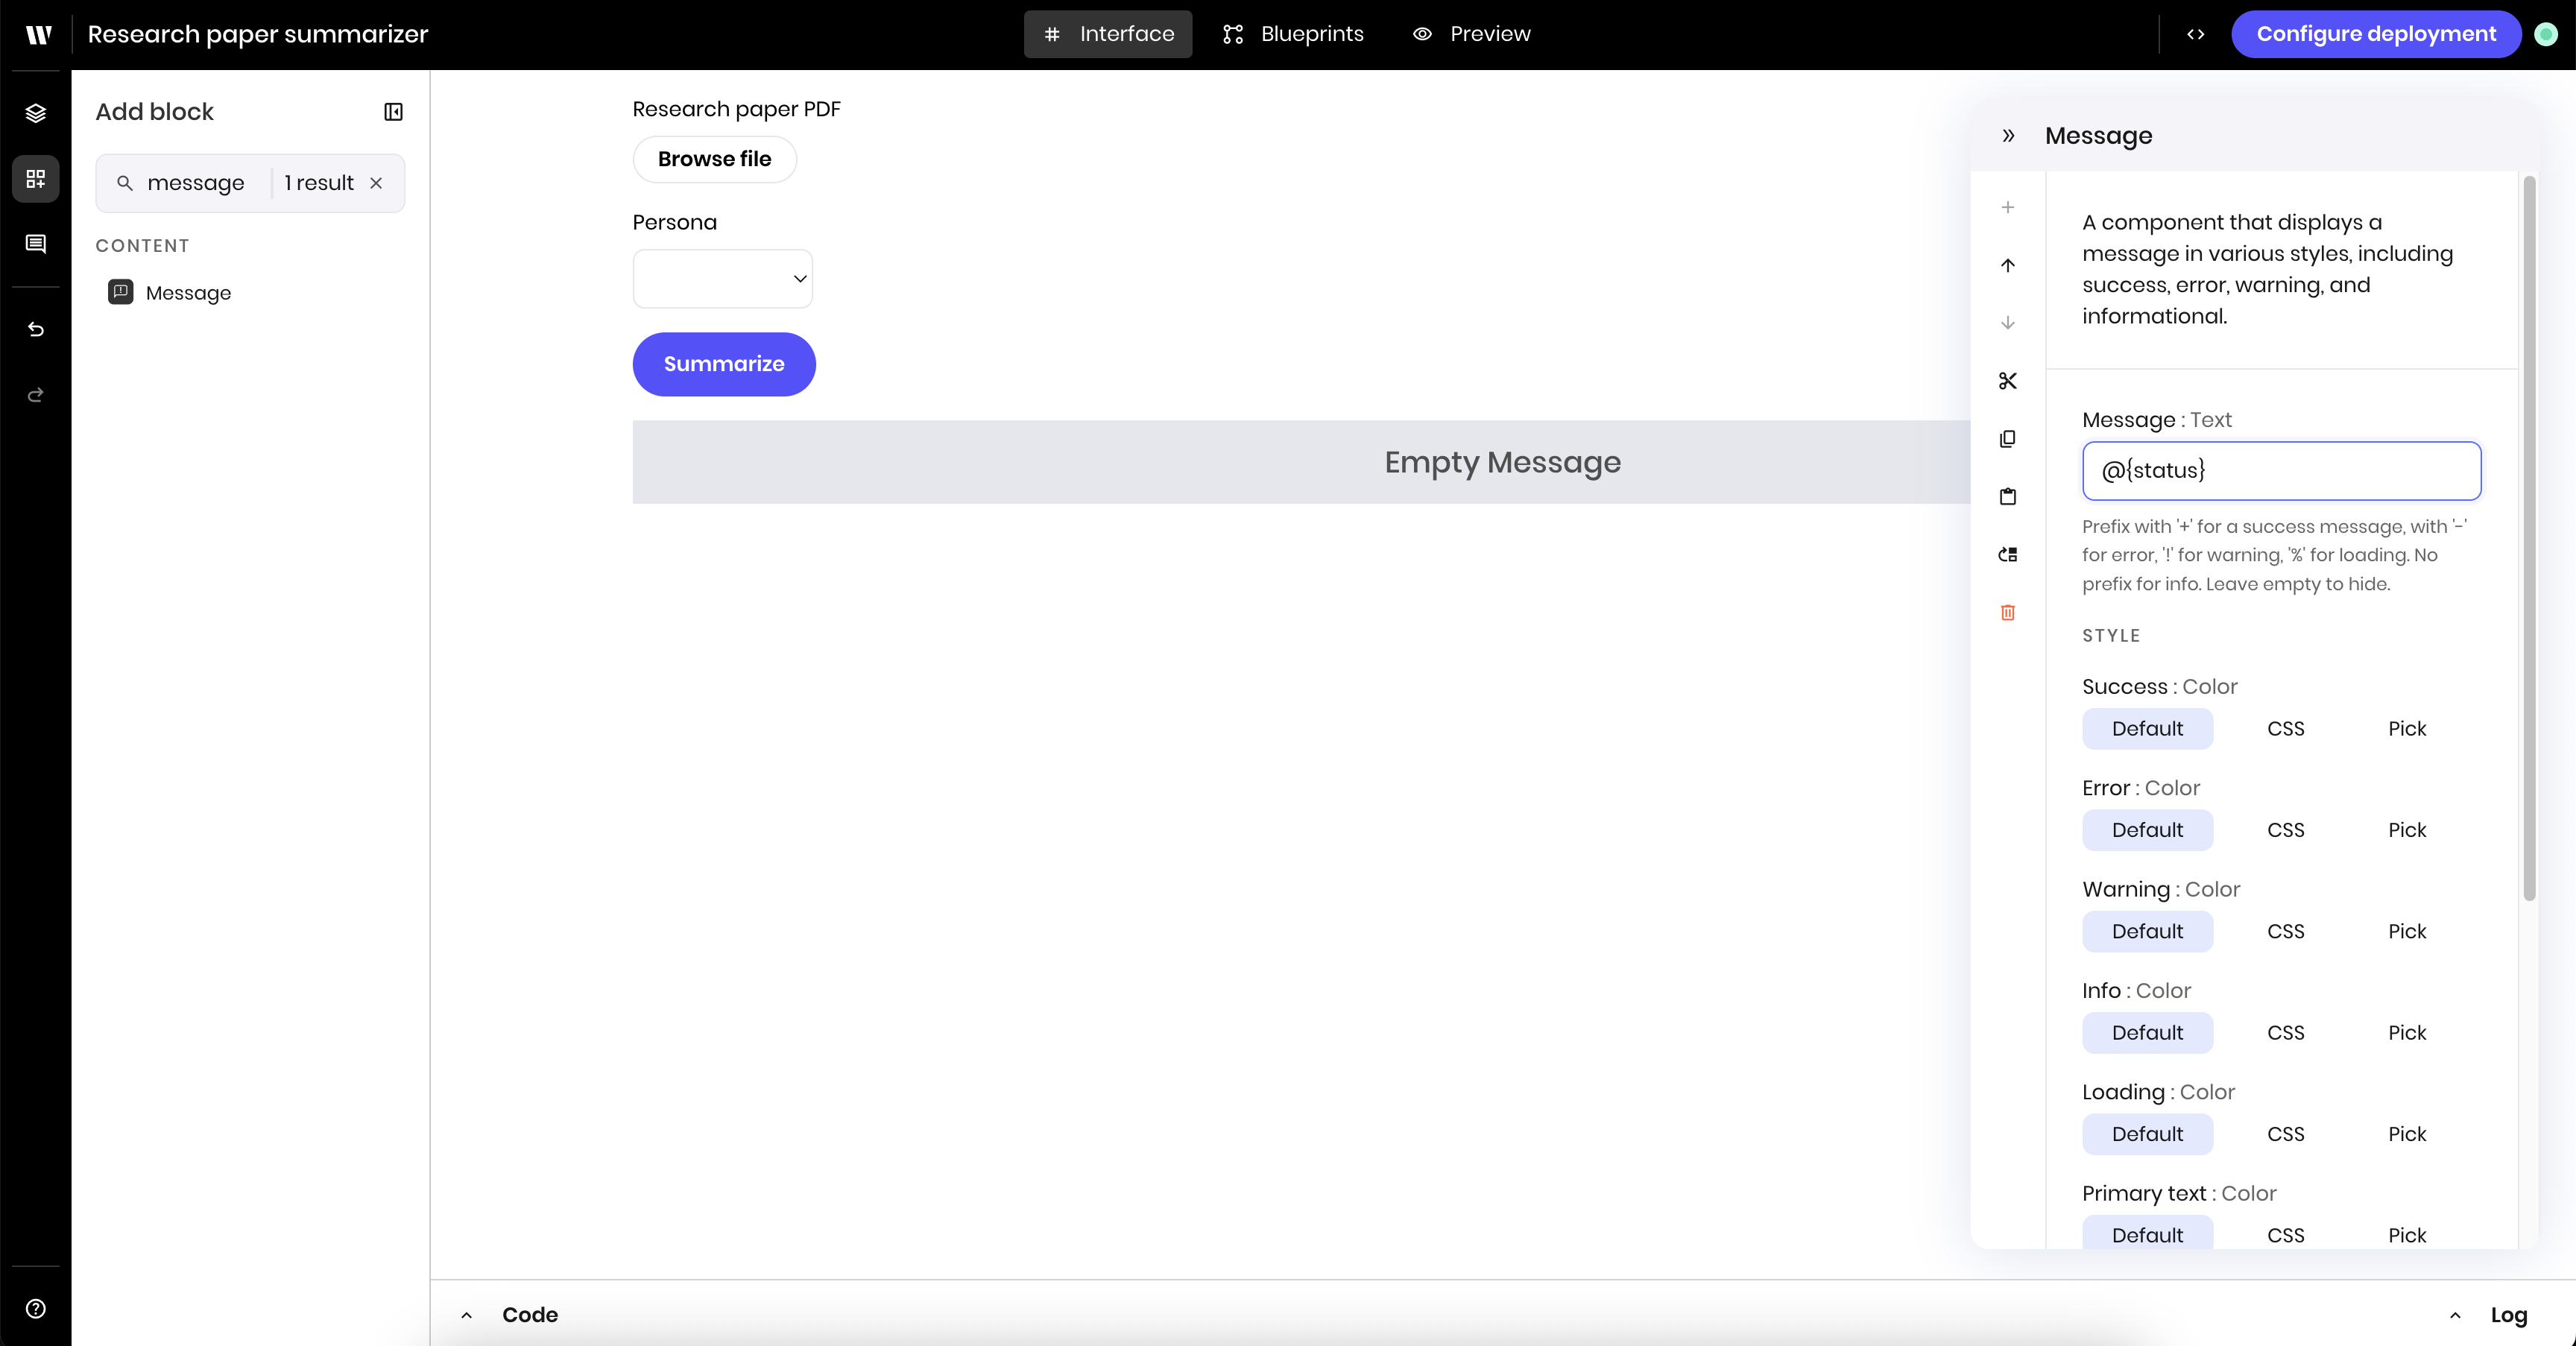
Task: Move block up with arrow icon
Action: point(2007,265)
